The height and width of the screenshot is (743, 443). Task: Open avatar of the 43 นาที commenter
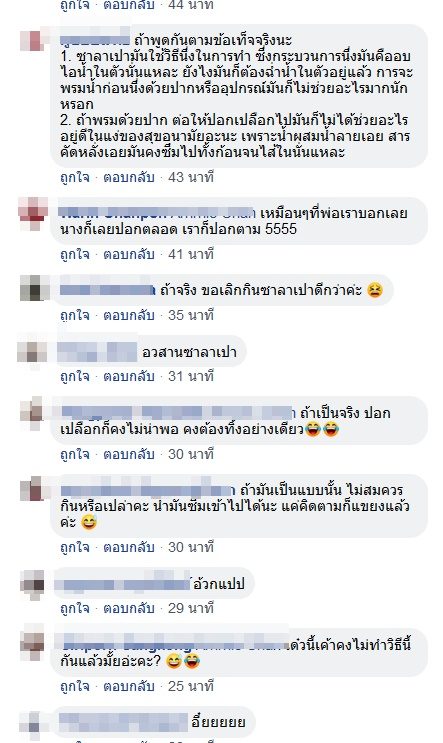(x=33, y=40)
